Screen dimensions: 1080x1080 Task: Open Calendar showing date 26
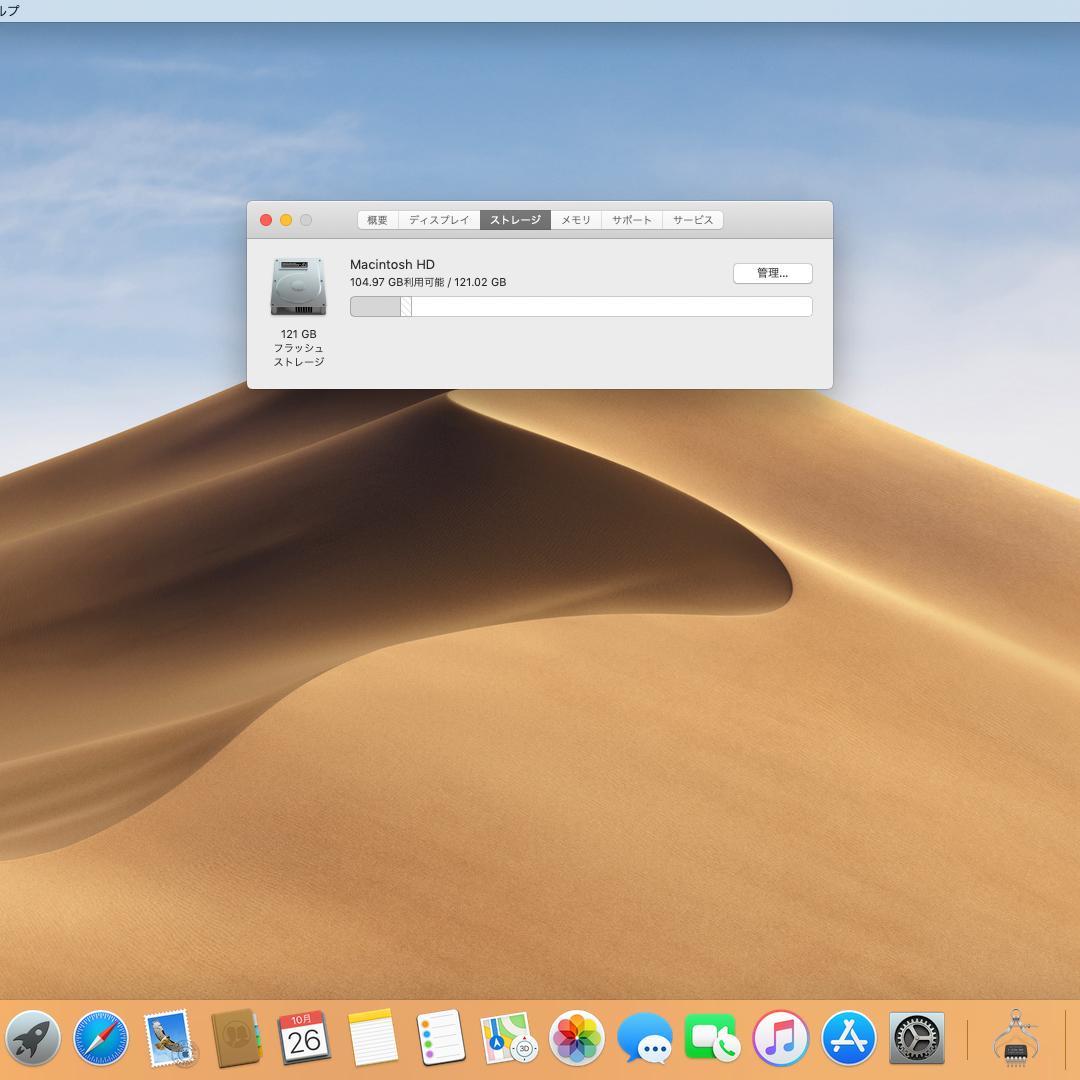[304, 1038]
